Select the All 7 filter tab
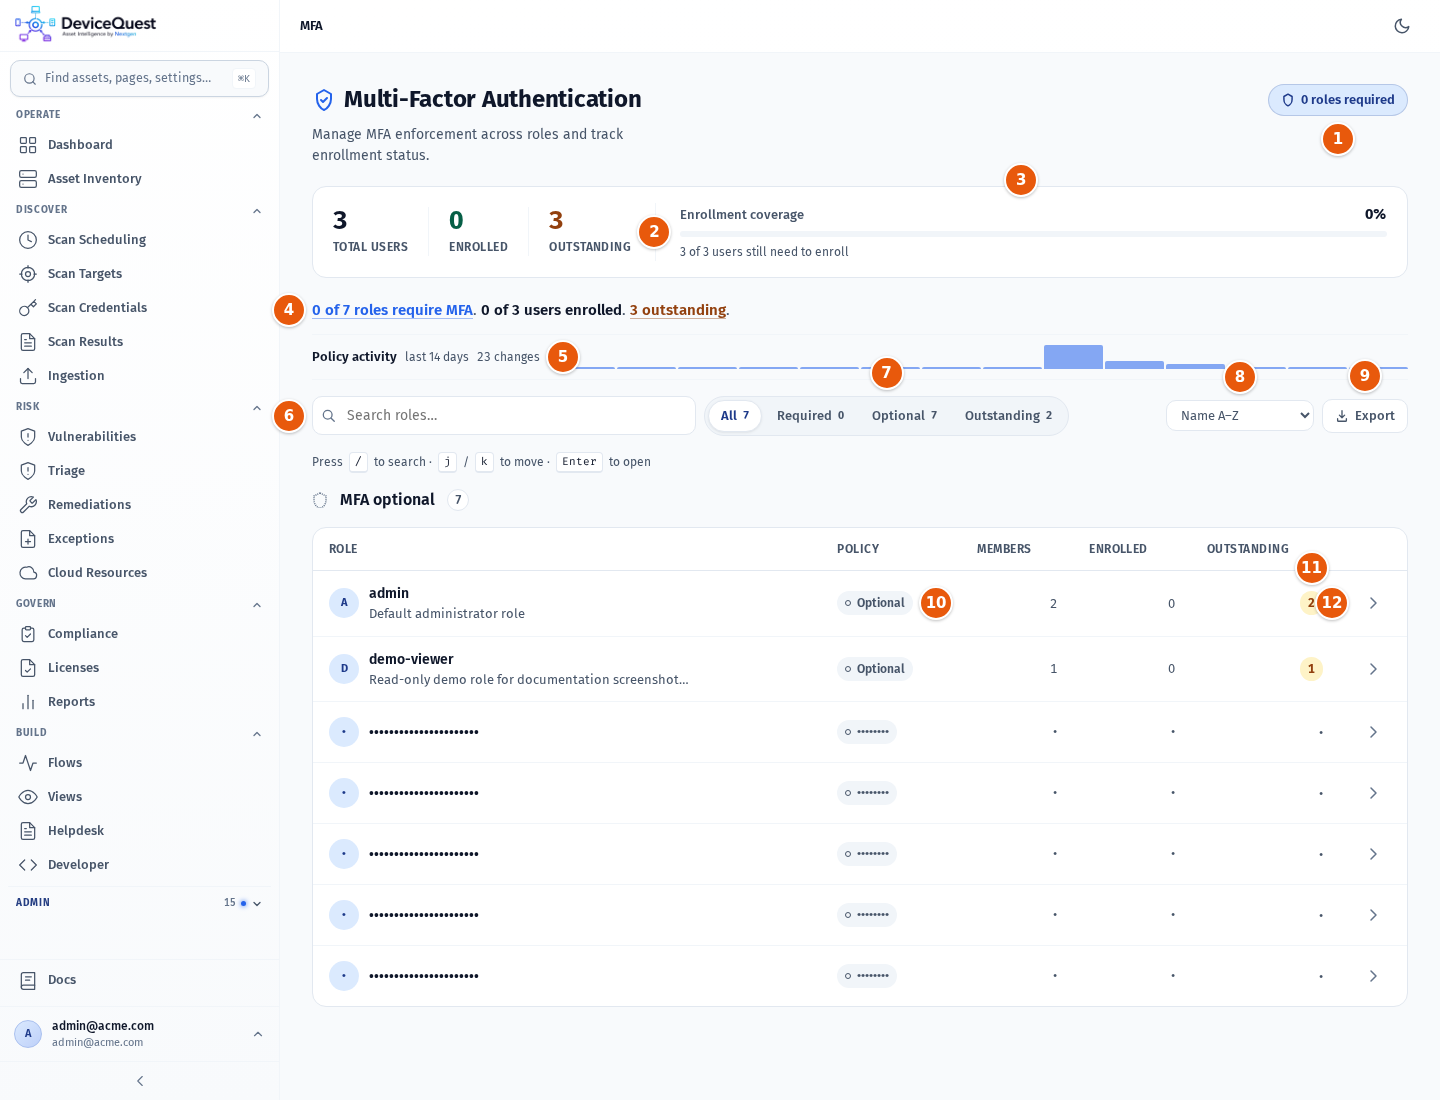 point(735,416)
